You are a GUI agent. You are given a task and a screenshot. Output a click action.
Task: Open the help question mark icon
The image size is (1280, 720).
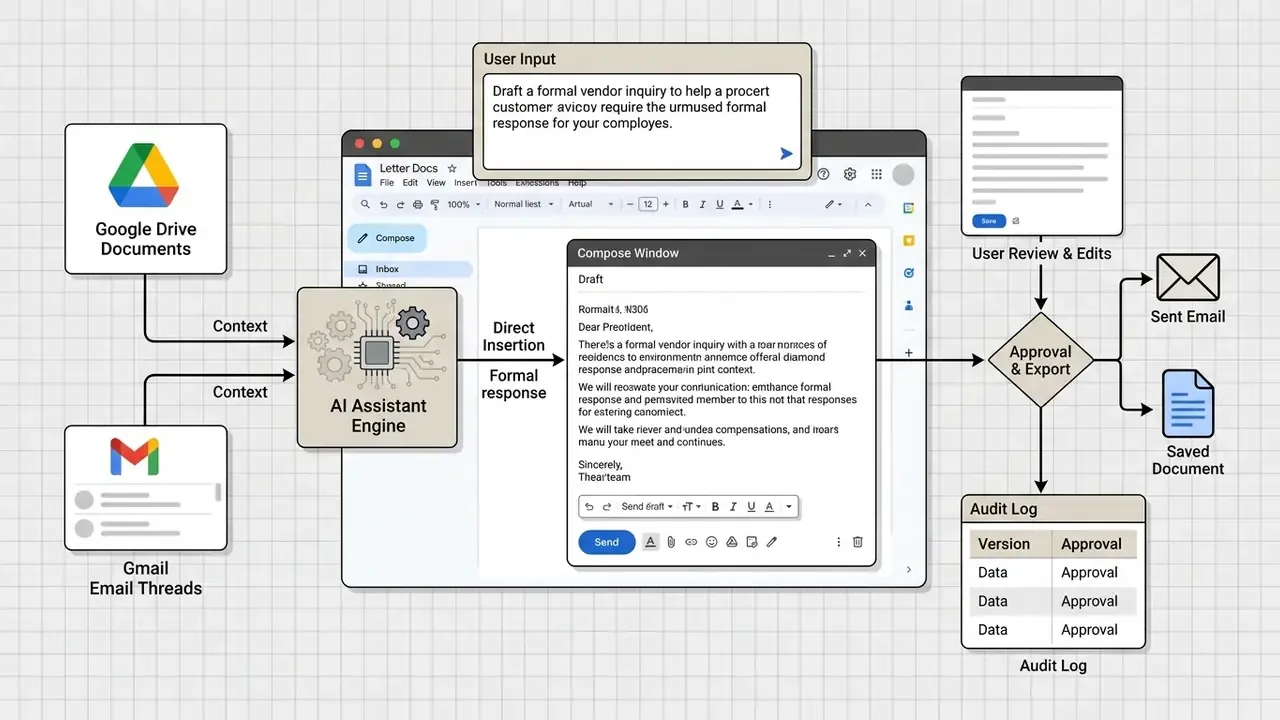pyautogui.click(x=823, y=174)
